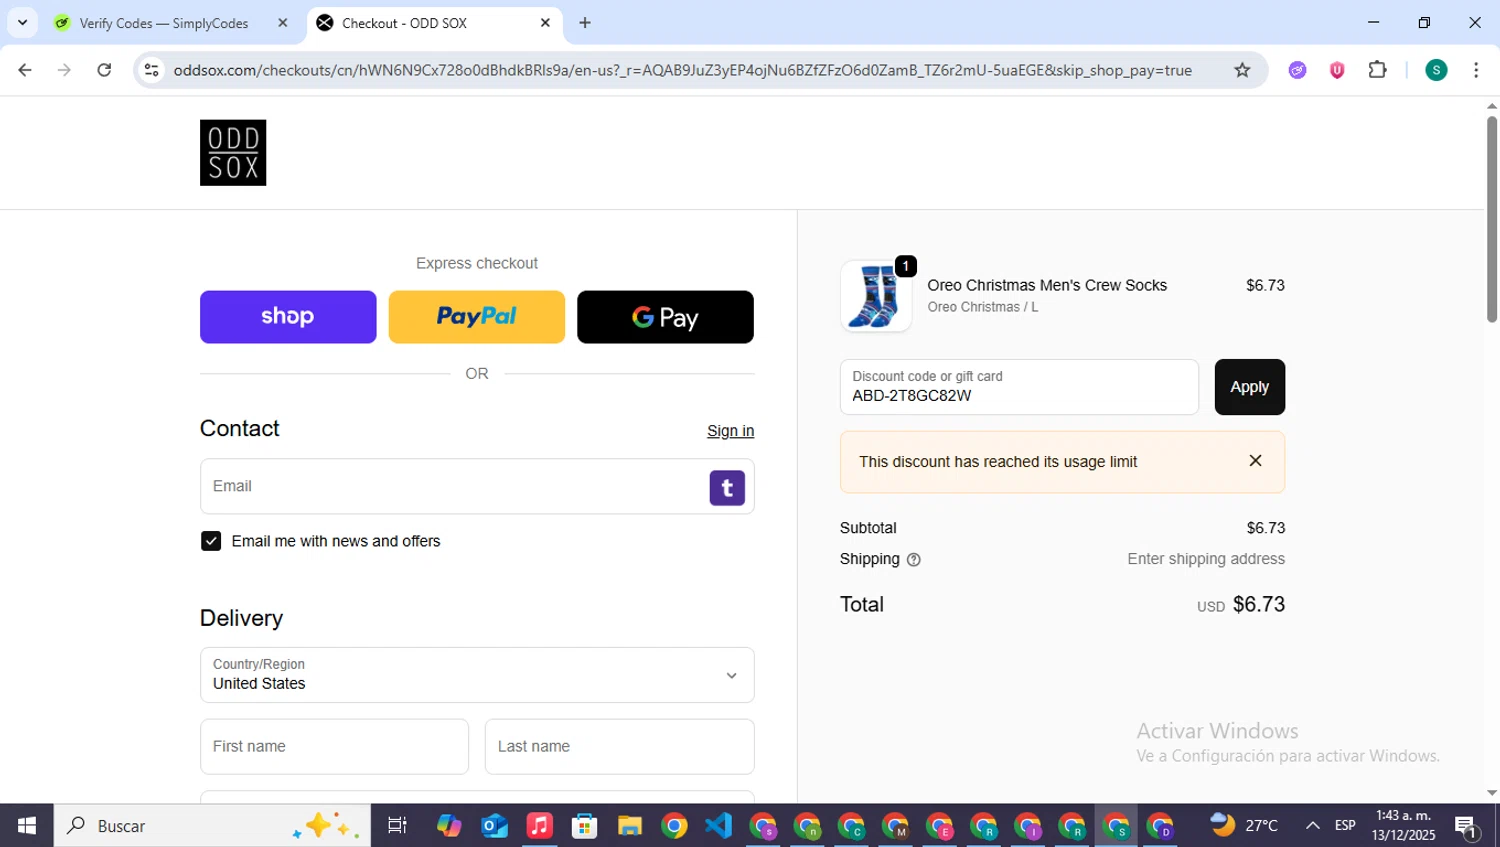
Task: Open the Music app in taskbar
Action: 539,826
